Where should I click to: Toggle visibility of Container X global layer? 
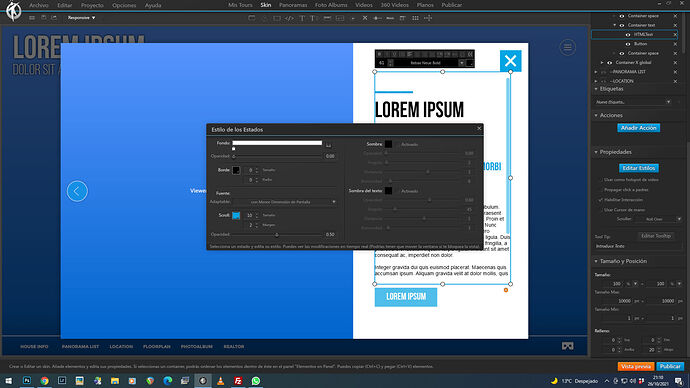(x=609, y=62)
